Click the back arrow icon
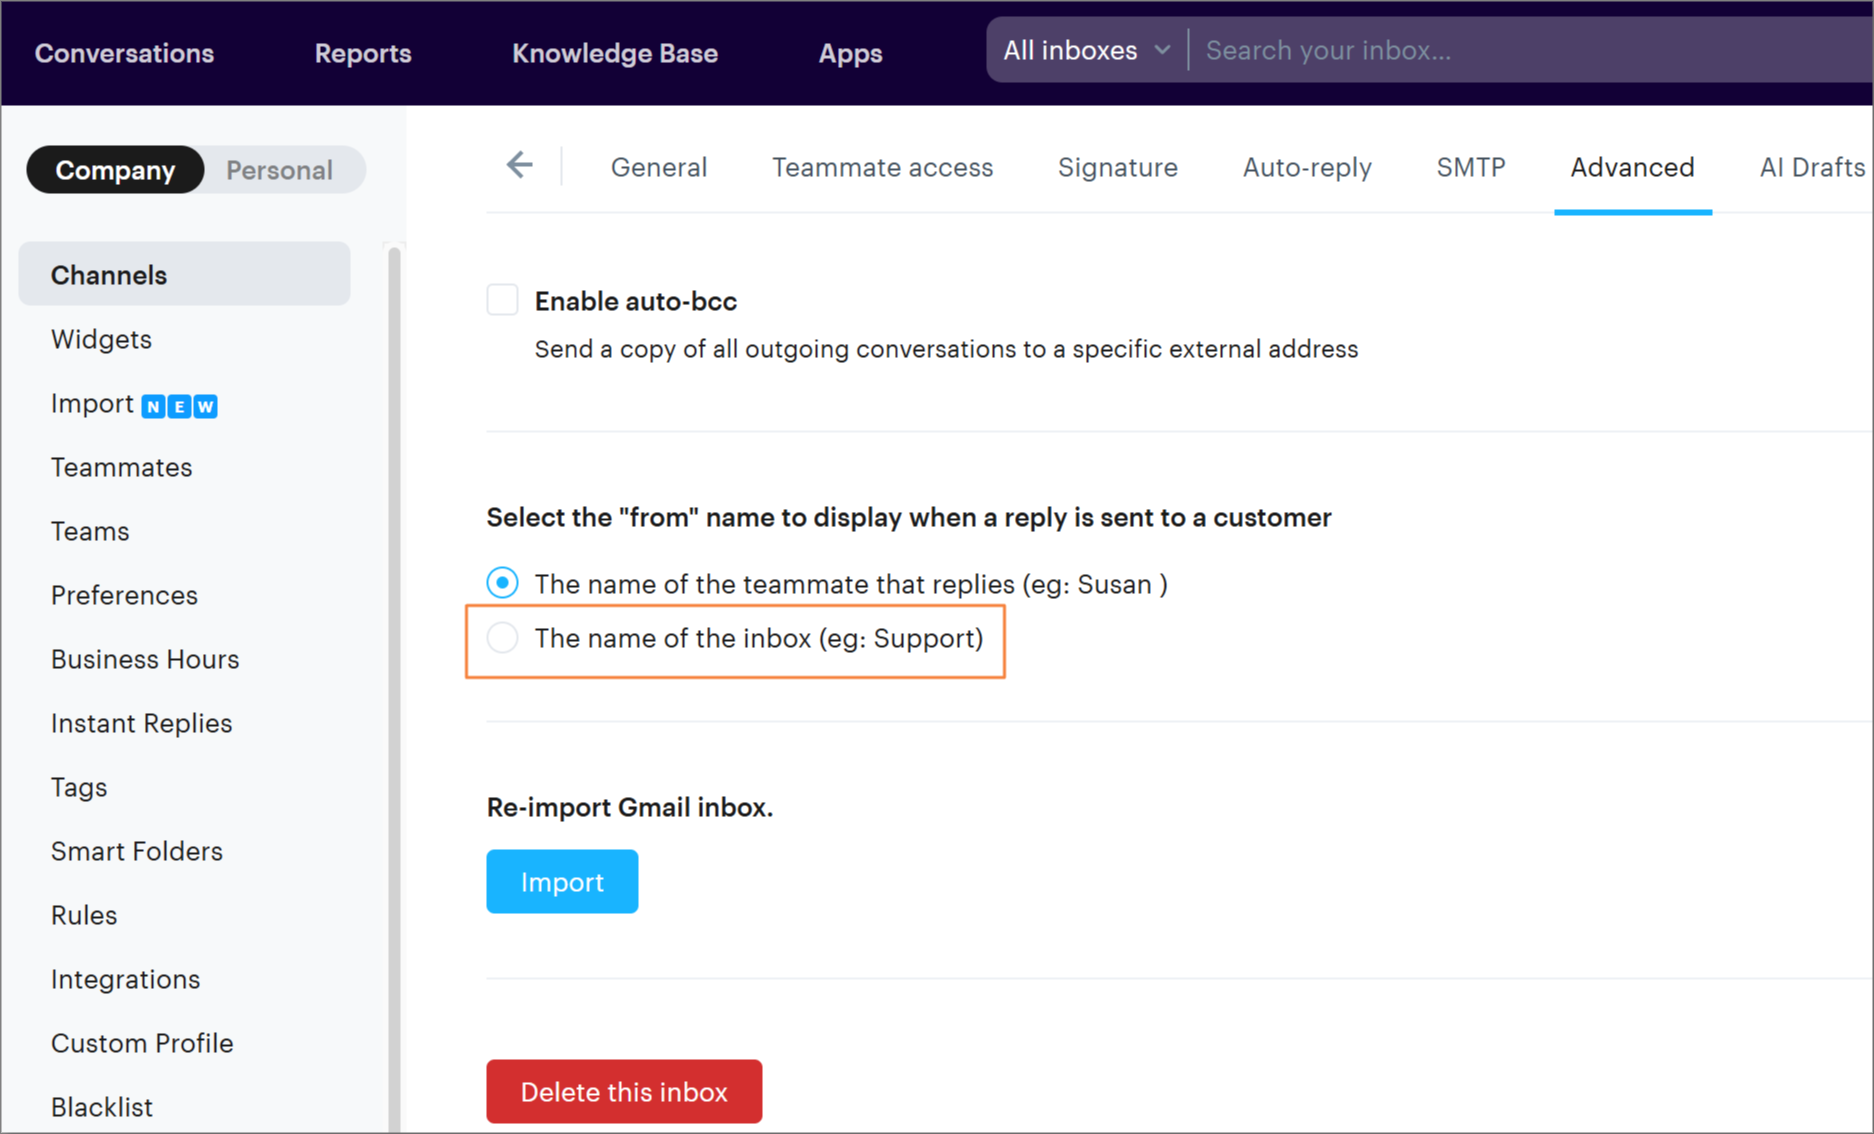Image resolution: width=1874 pixels, height=1134 pixels. [519, 165]
